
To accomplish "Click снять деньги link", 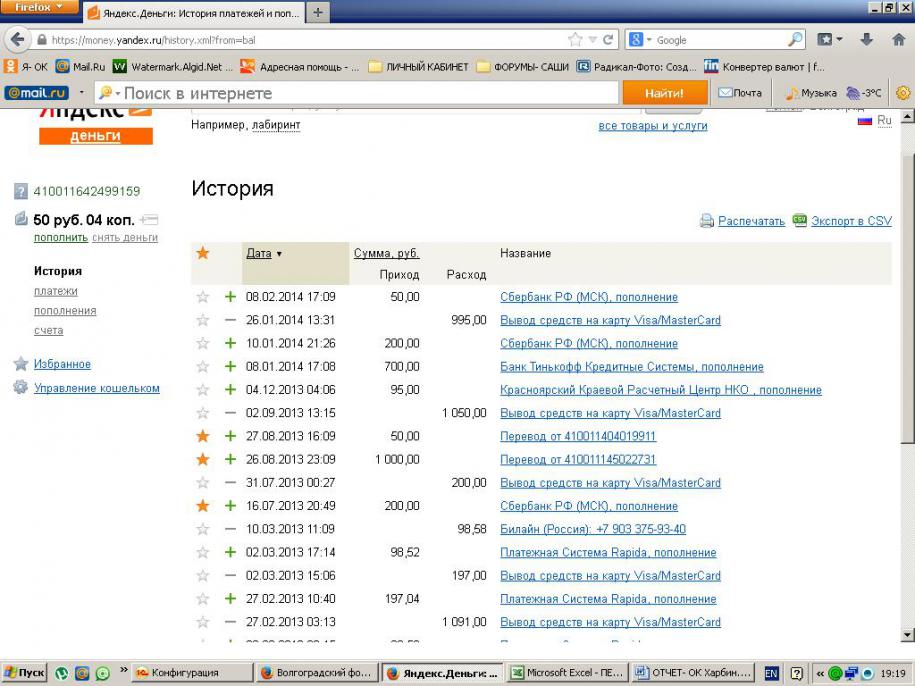I will (125, 237).
